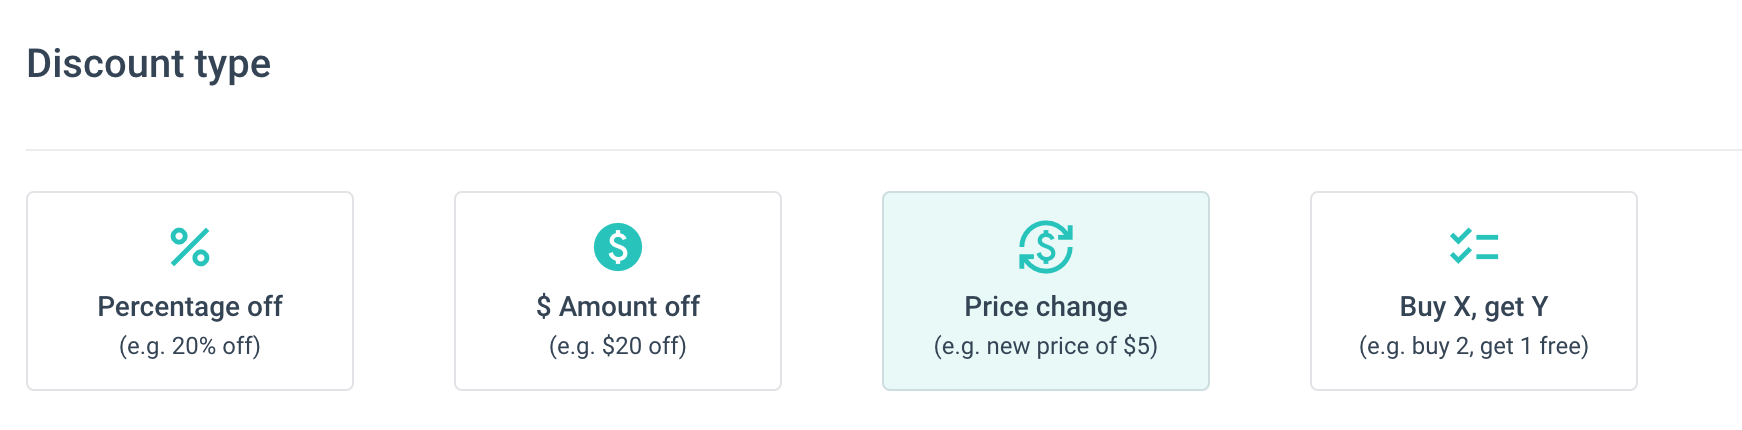Select the "Percentage off" title text
Viewport: 1742px width, 430px height.
point(190,306)
